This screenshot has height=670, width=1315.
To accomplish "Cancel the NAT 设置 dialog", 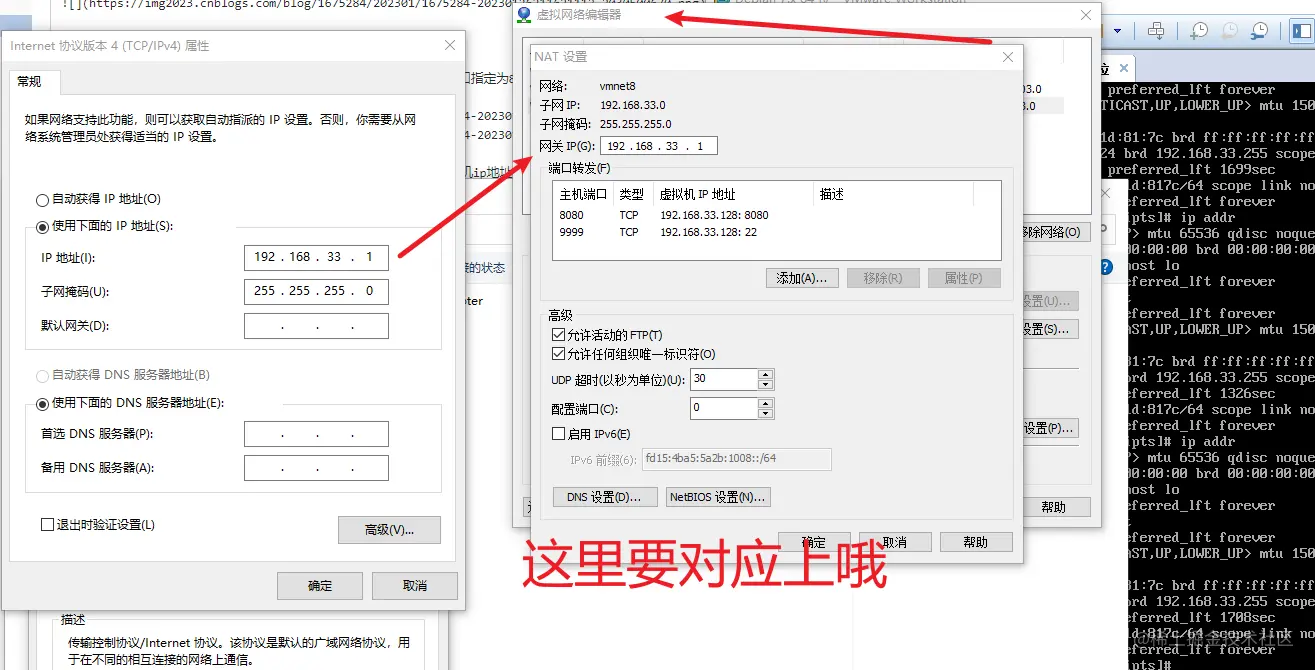I will 895,542.
